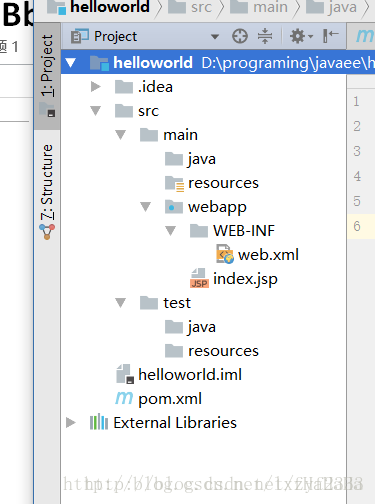This screenshot has width=375, height=504.
Task: Click the Collapse All icon in Project toolbar
Action: [x=265, y=36]
